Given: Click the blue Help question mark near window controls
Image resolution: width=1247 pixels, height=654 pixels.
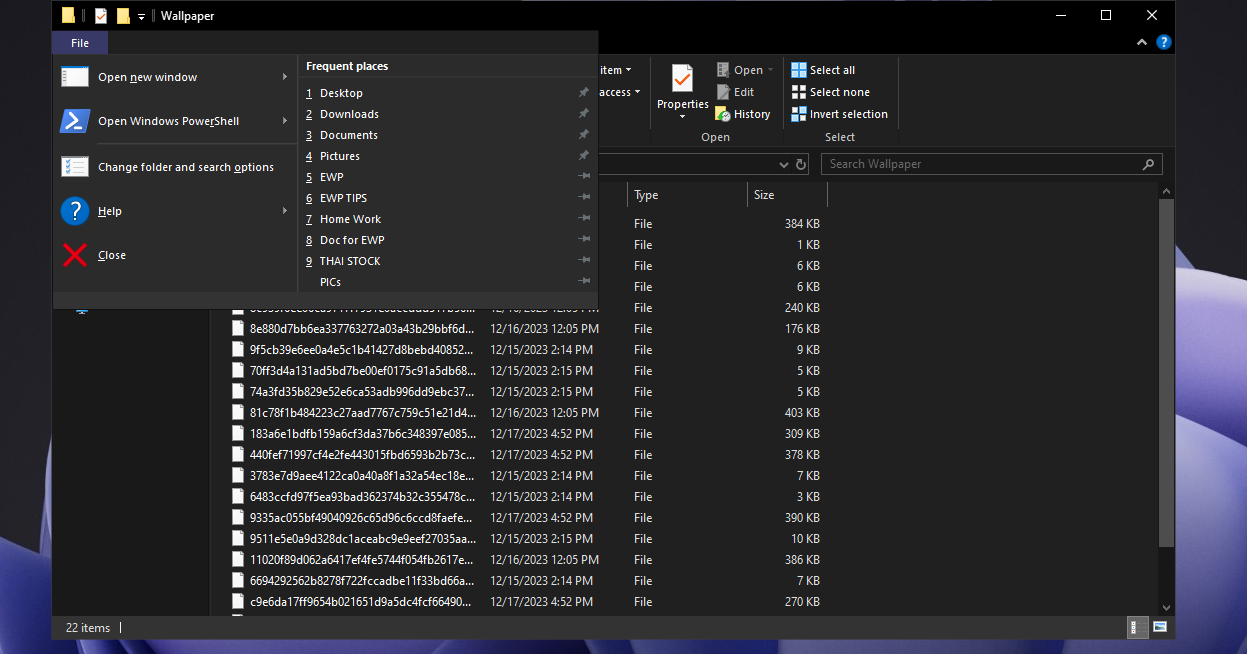Looking at the screenshot, I should click(1164, 43).
